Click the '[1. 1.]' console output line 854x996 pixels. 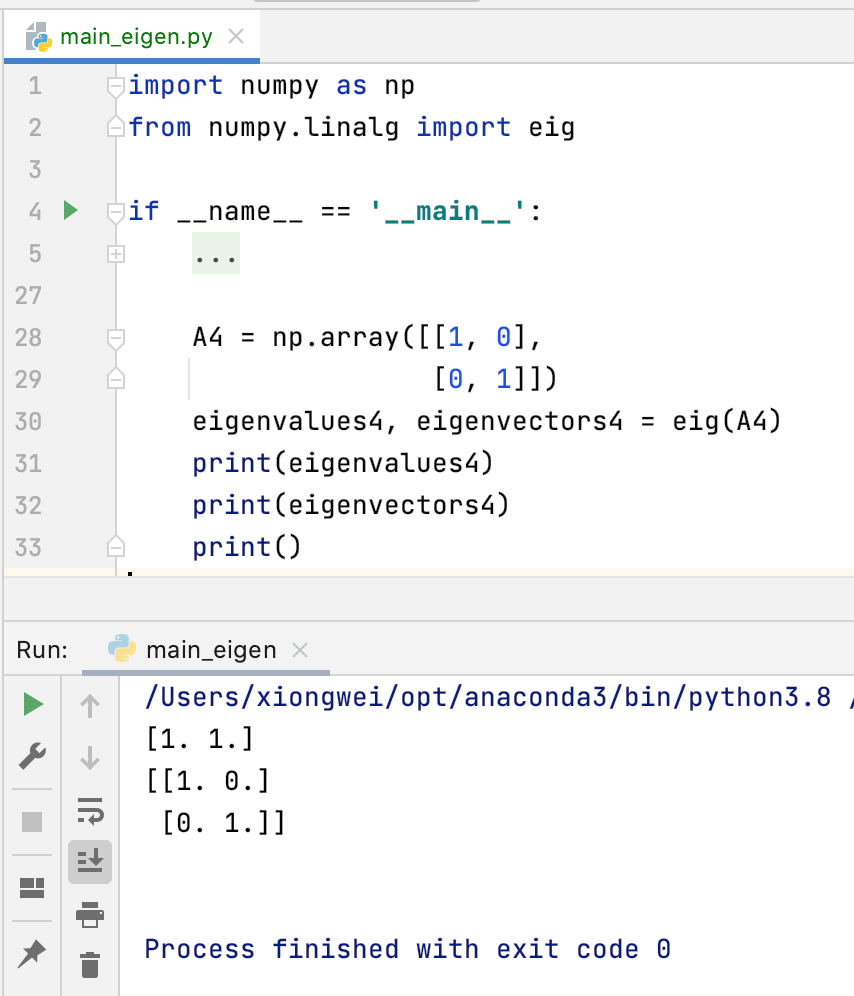(200, 739)
